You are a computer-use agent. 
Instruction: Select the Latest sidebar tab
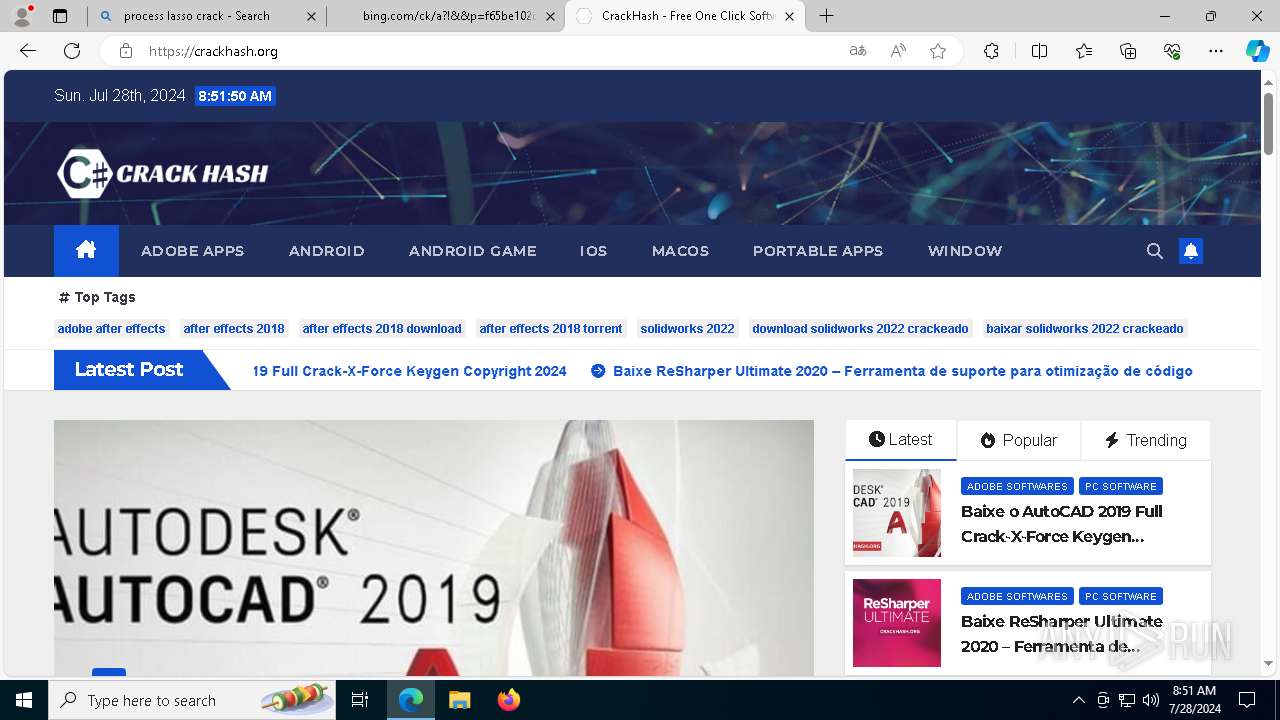[901, 440]
